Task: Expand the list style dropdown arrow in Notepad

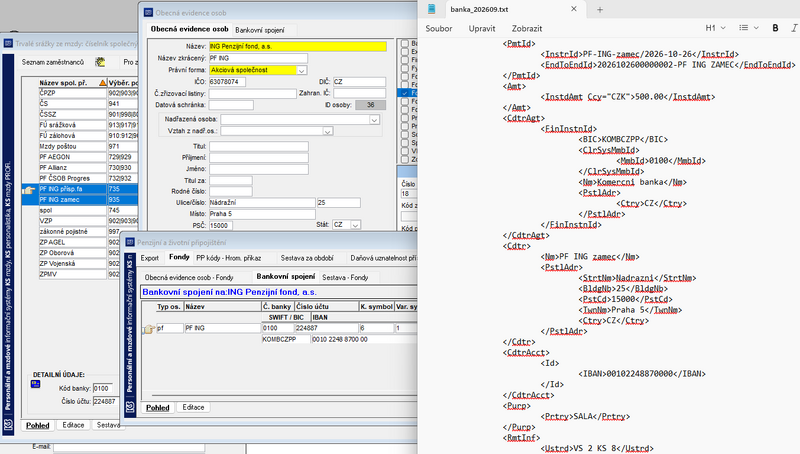Action: (x=756, y=28)
